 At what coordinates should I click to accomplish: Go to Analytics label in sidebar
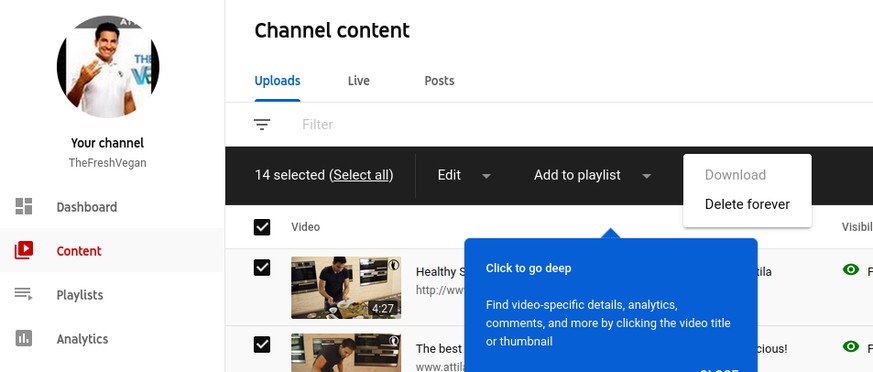[x=82, y=339]
